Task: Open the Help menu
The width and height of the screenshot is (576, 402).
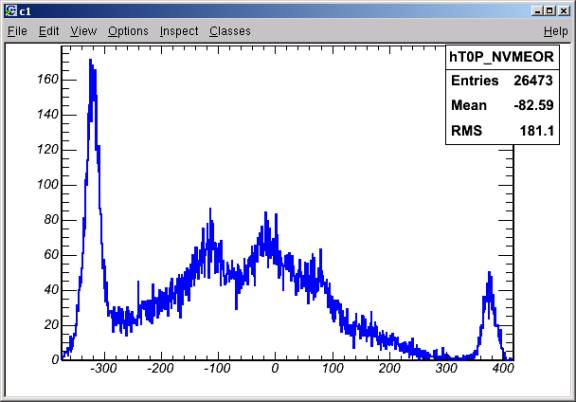Action: pyautogui.click(x=556, y=31)
